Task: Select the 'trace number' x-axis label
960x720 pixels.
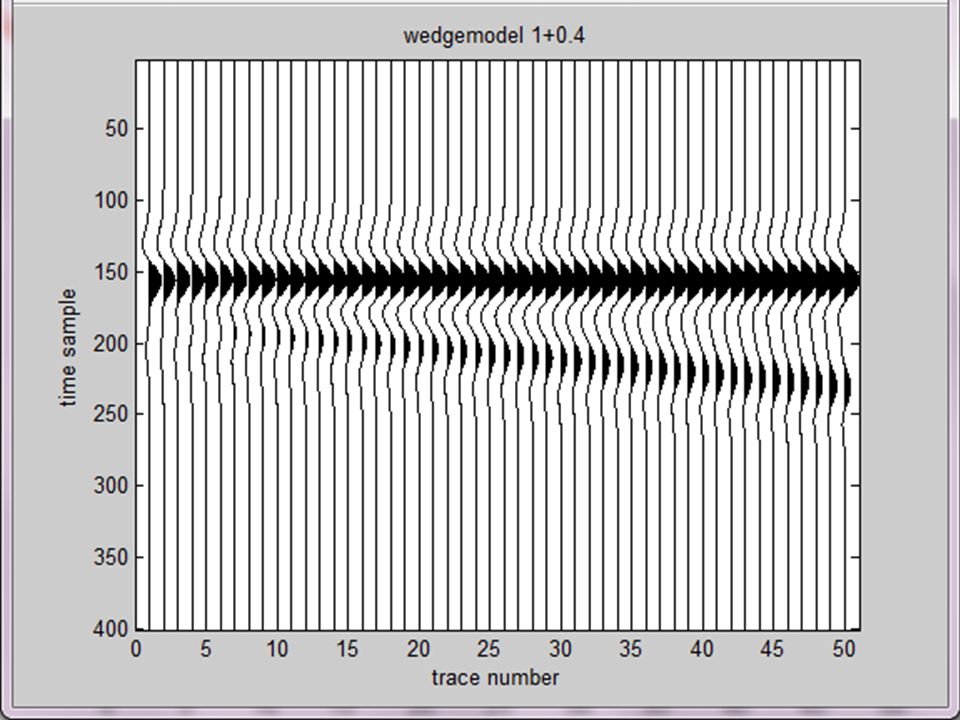Action: coord(495,678)
